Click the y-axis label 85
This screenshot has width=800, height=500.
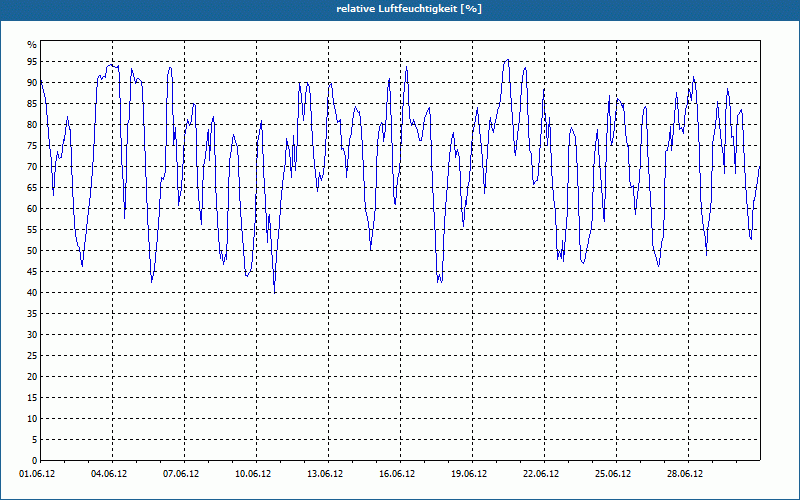tap(32, 104)
